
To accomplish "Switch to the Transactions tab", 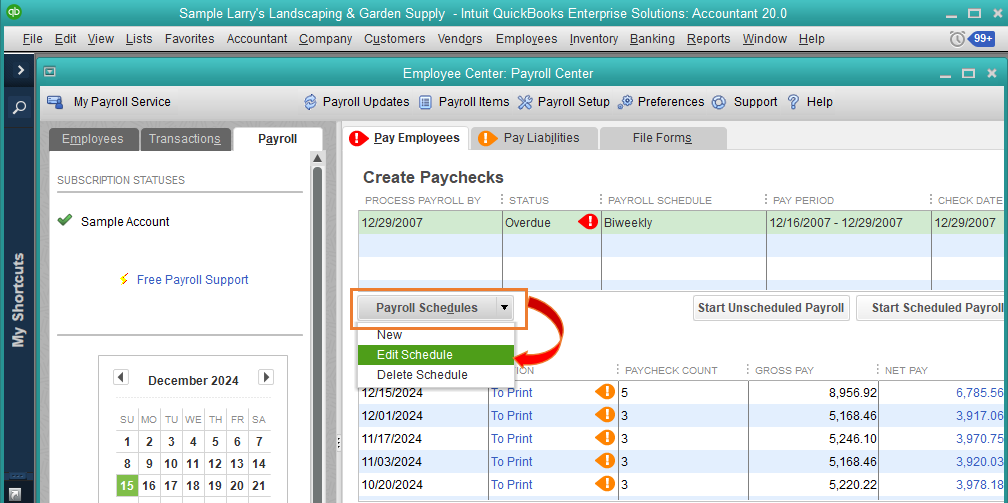I will 186,139.
